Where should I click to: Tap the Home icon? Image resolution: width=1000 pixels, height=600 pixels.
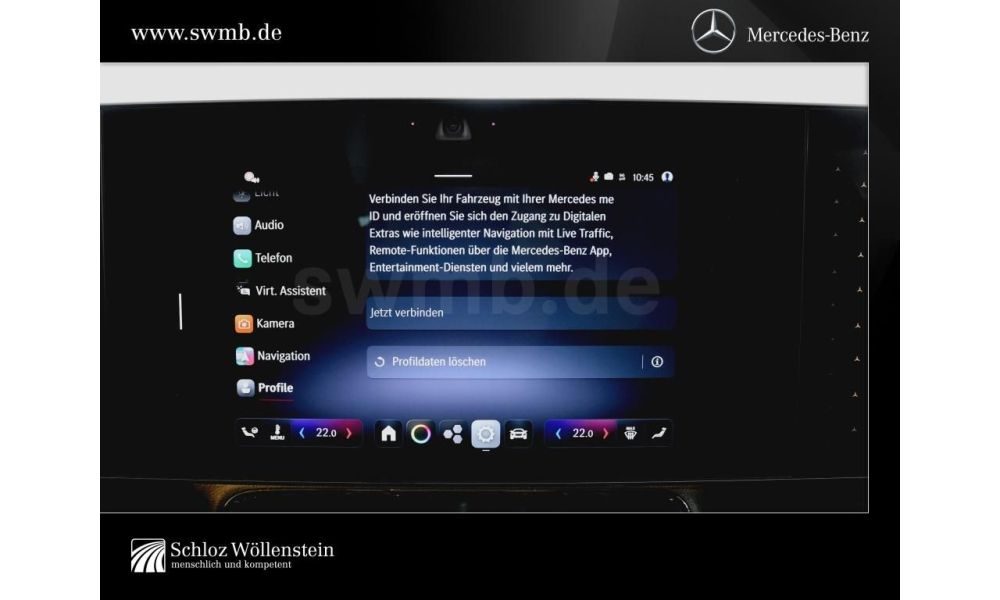[x=388, y=434]
